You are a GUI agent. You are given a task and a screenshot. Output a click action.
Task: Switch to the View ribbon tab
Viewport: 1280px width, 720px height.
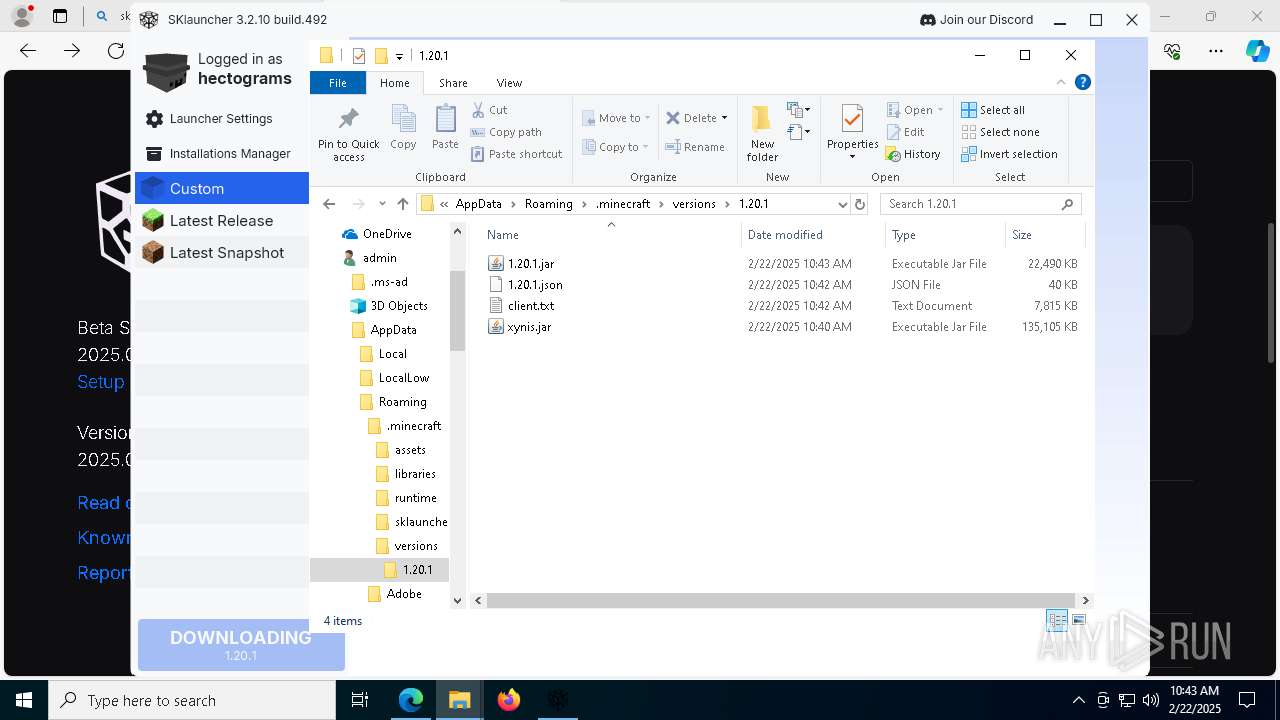click(x=509, y=83)
